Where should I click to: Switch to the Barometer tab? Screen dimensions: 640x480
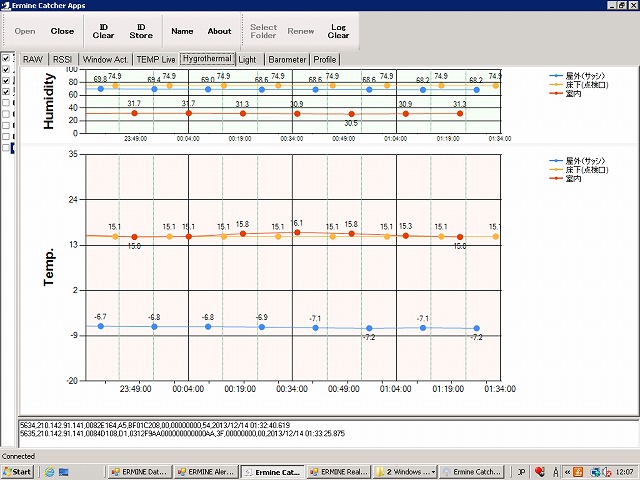point(286,60)
